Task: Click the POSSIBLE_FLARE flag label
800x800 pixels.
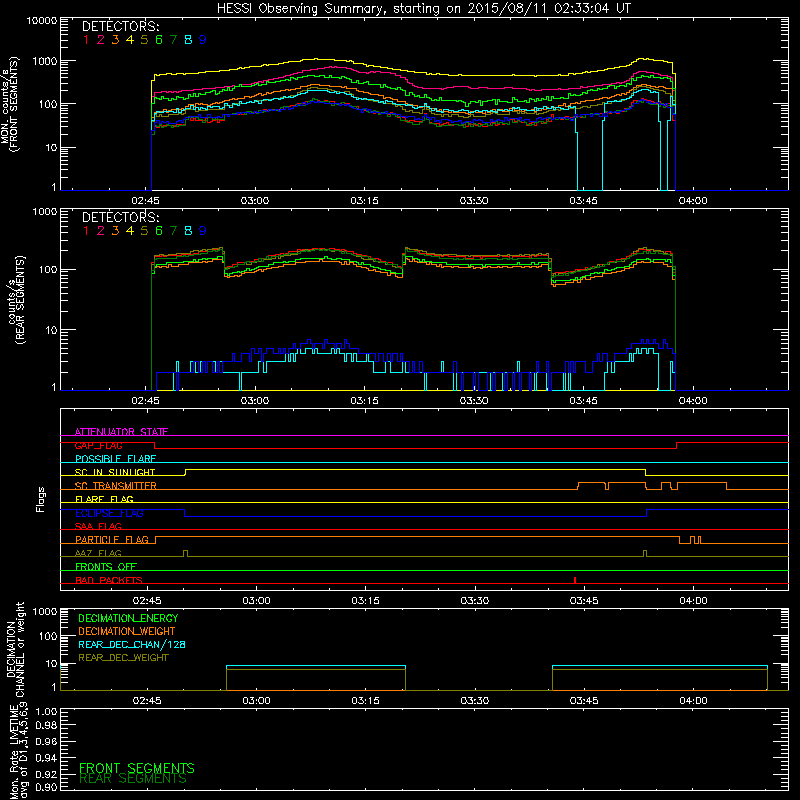Action: [x=115, y=459]
